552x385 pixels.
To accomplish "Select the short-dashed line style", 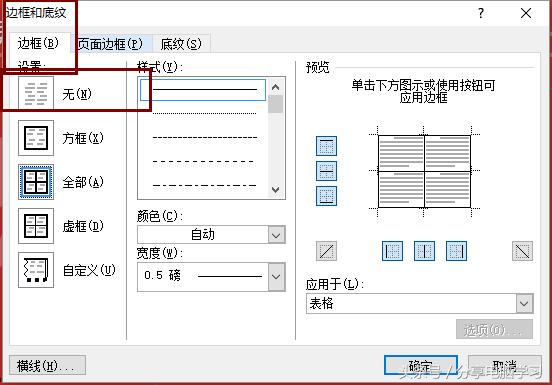I will point(205,138).
